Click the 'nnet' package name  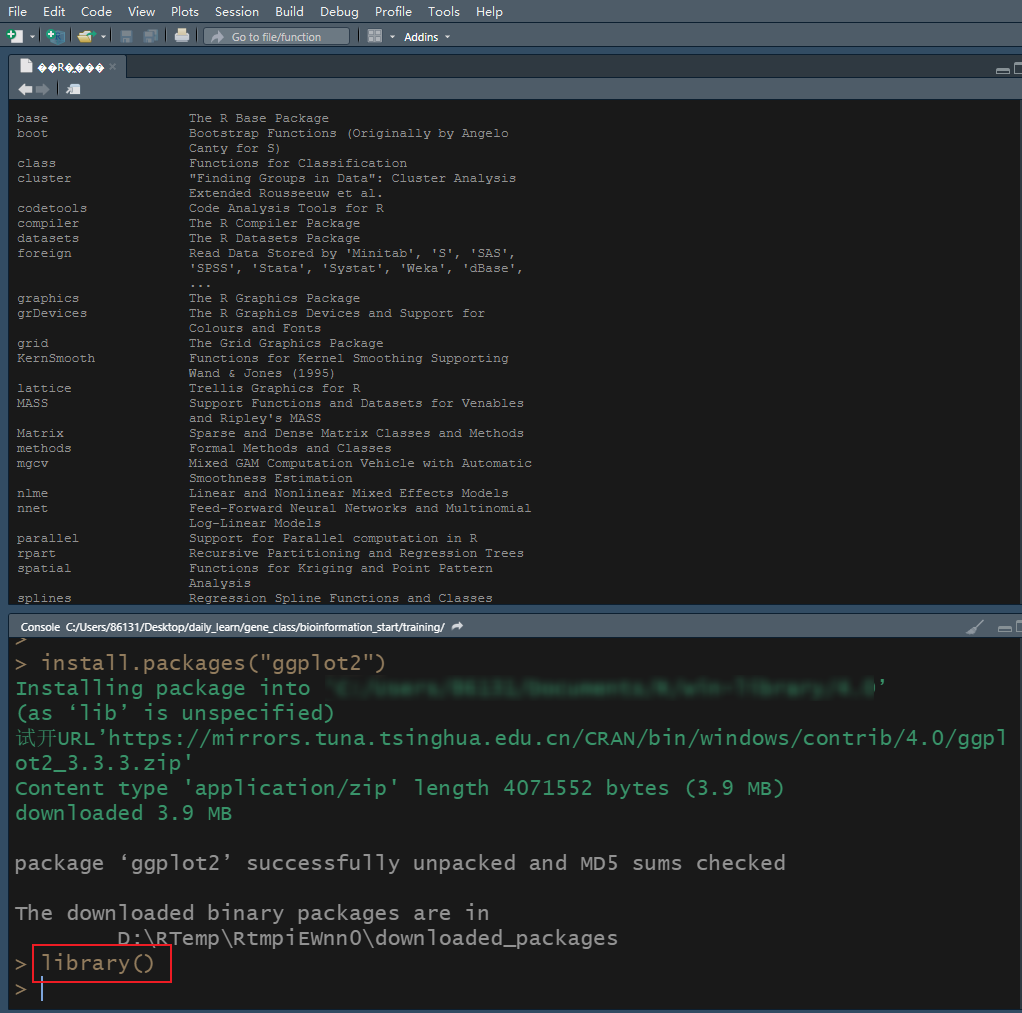click(x=32, y=508)
